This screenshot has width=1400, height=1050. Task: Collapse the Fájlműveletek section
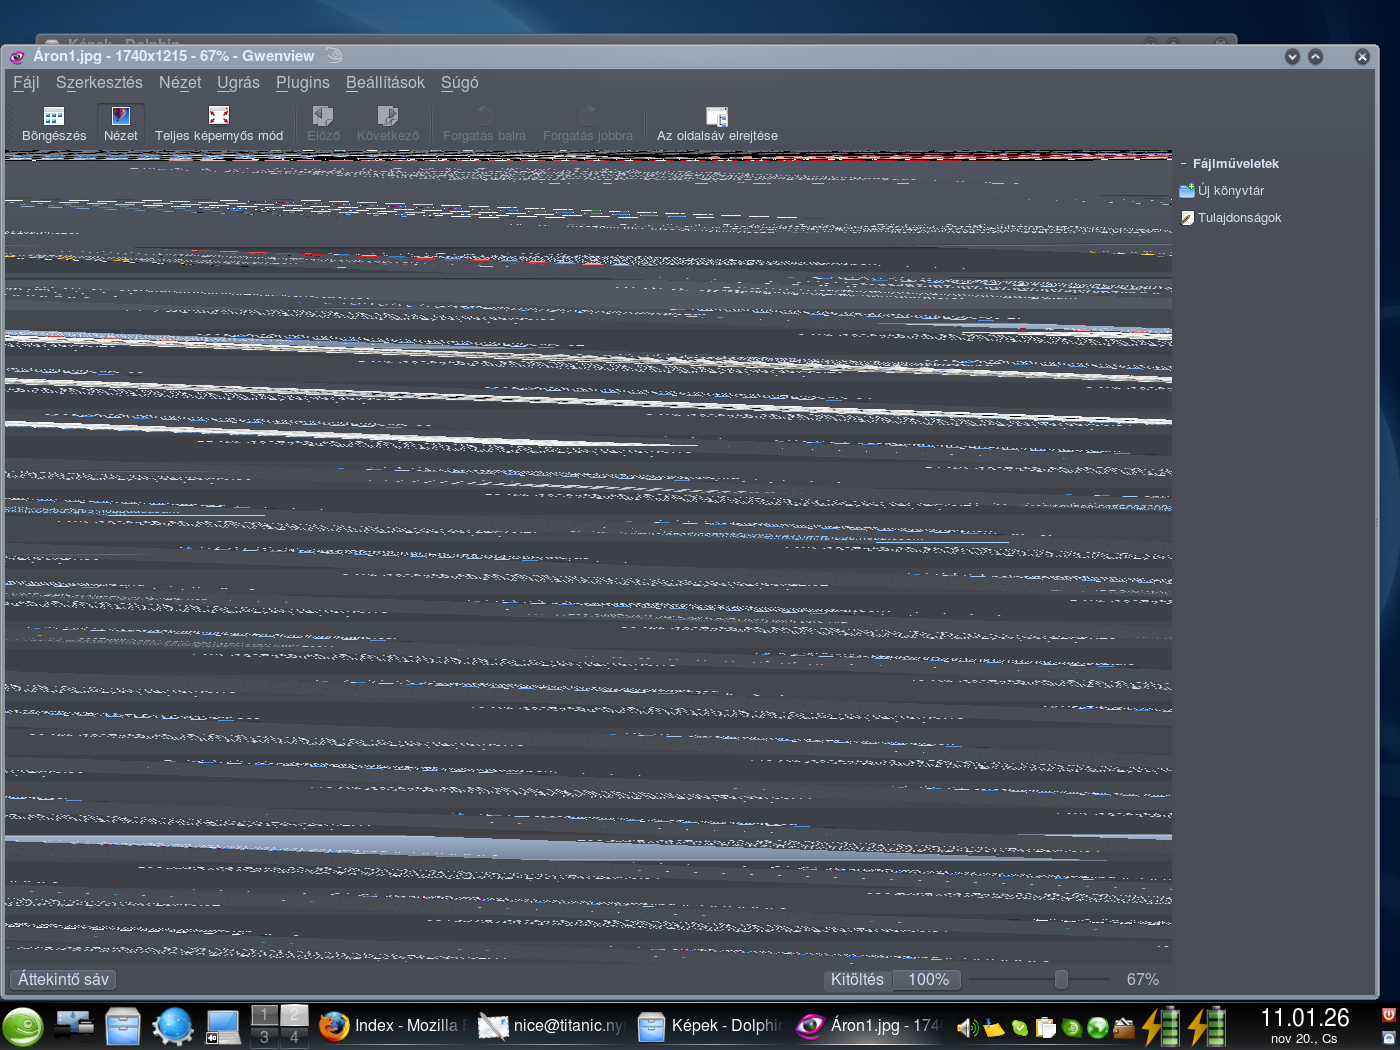tap(1183, 164)
